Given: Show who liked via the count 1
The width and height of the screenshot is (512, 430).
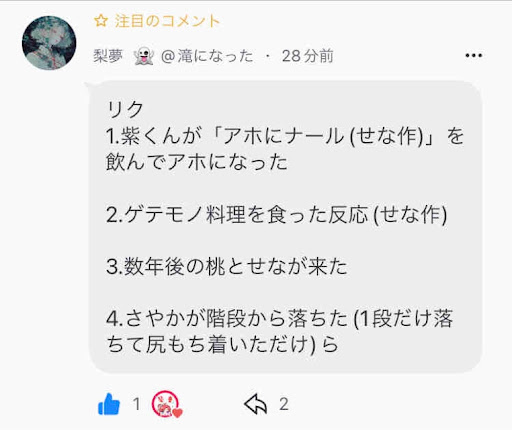Looking at the screenshot, I should (136, 404).
